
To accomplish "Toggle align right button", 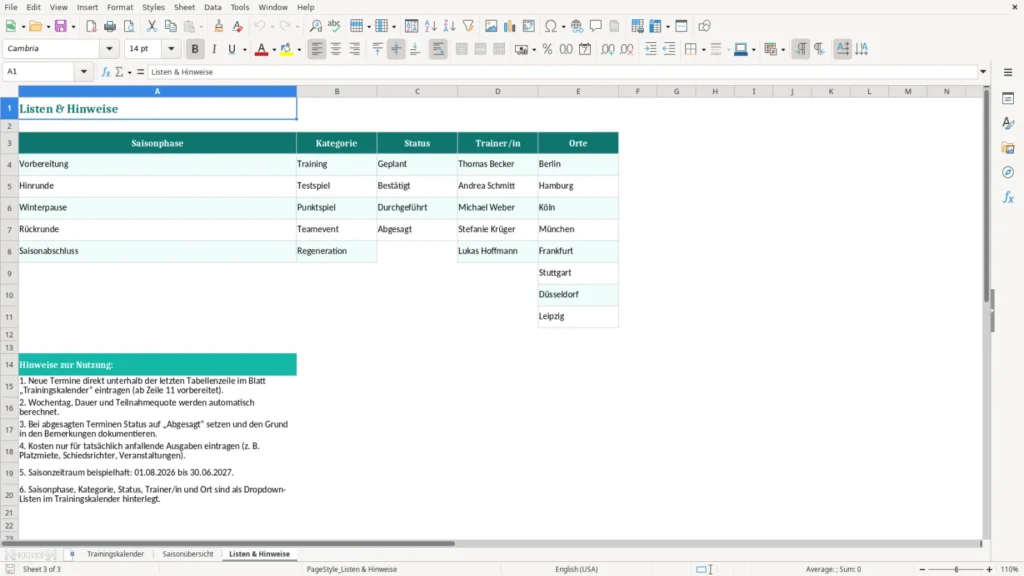I will click(x=355, y=49).
